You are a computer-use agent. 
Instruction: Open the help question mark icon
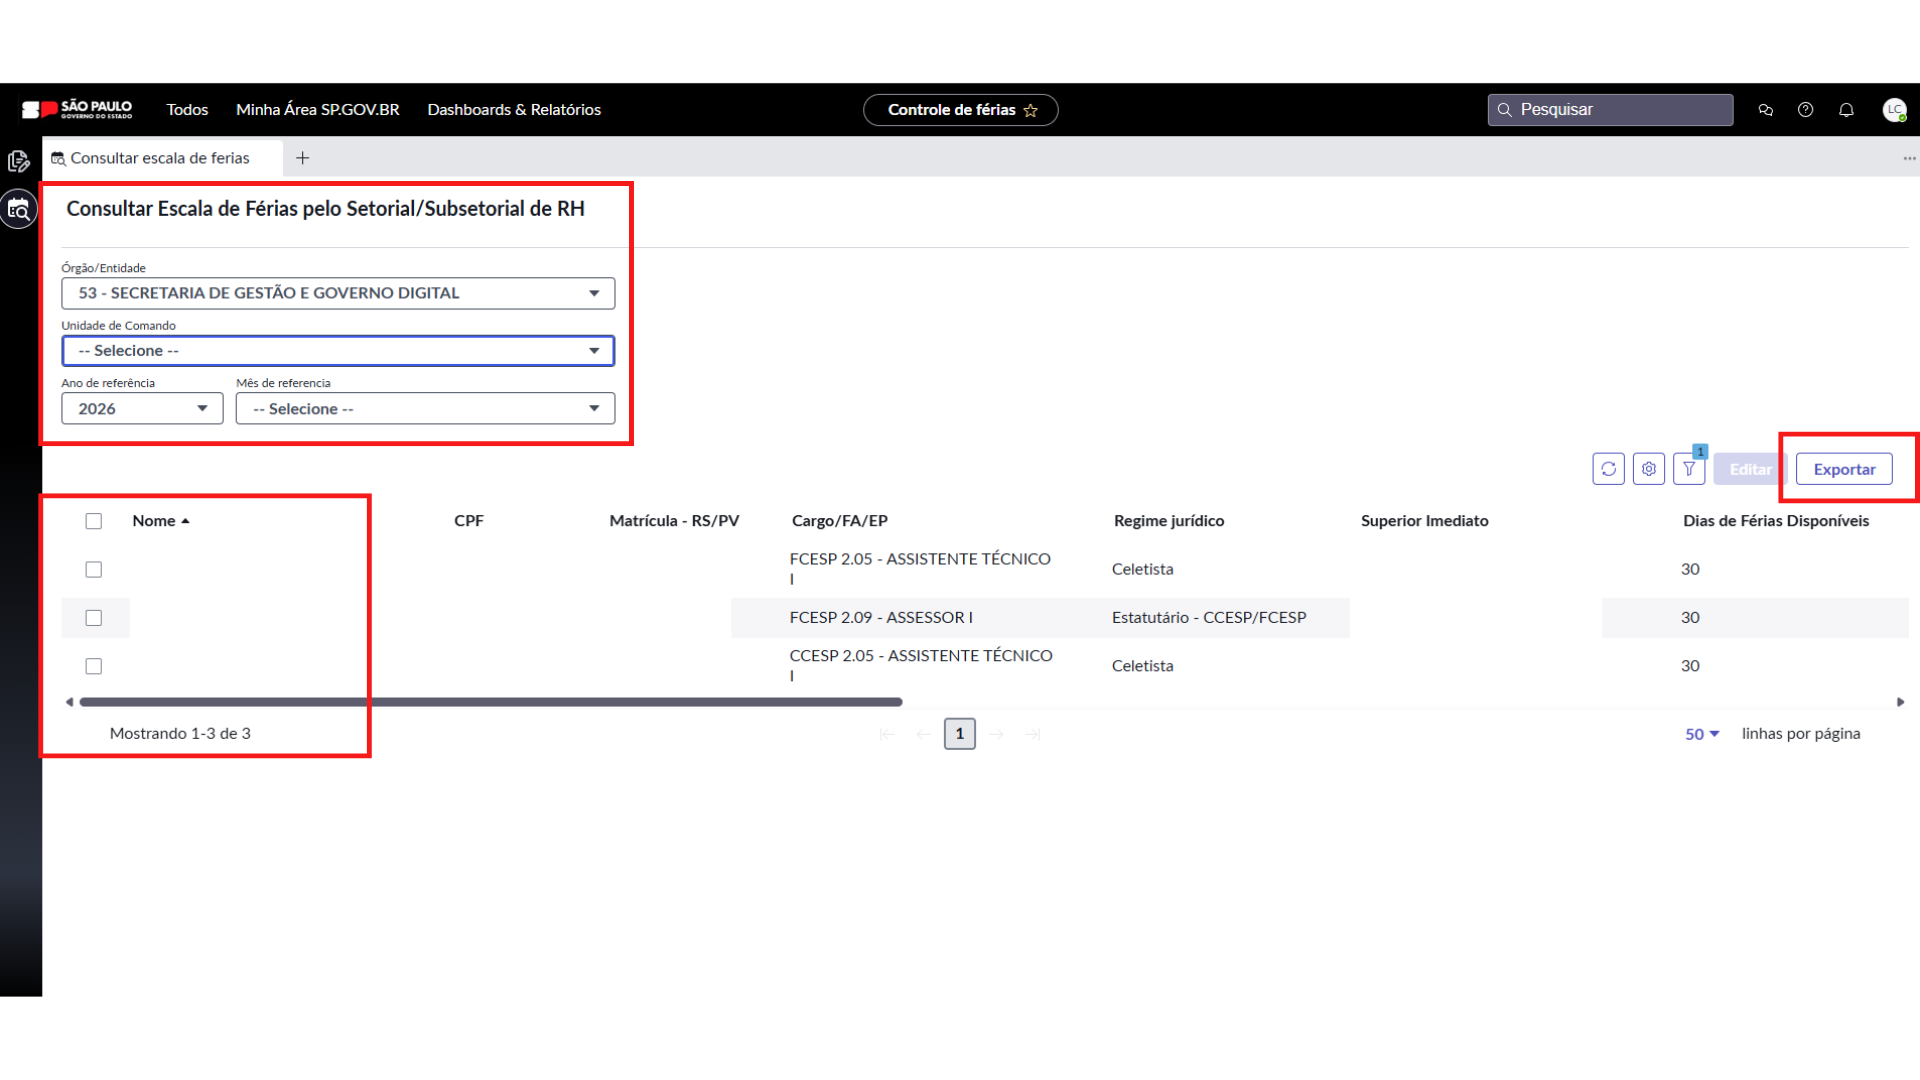click(1805, 110)
